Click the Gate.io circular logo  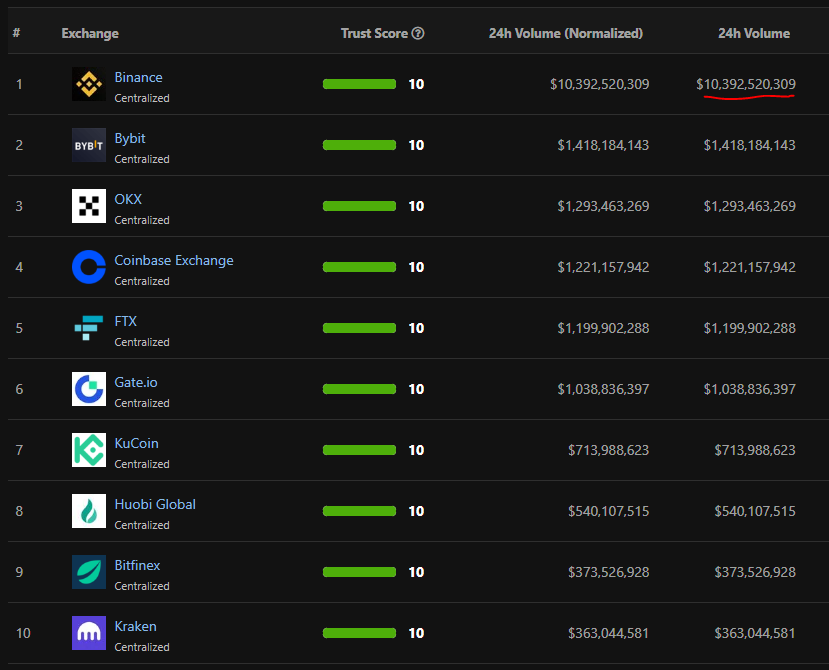88,389
